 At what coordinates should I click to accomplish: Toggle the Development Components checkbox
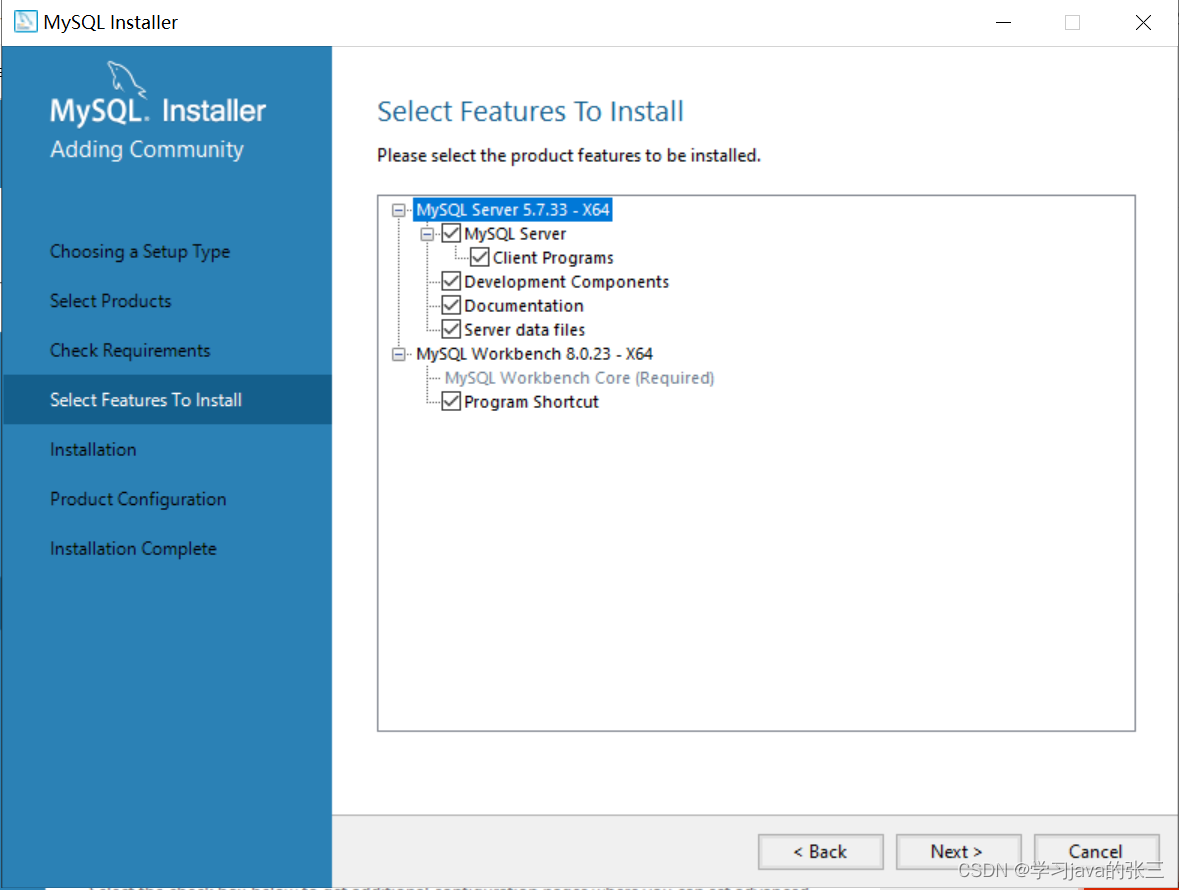coord(451,281)
